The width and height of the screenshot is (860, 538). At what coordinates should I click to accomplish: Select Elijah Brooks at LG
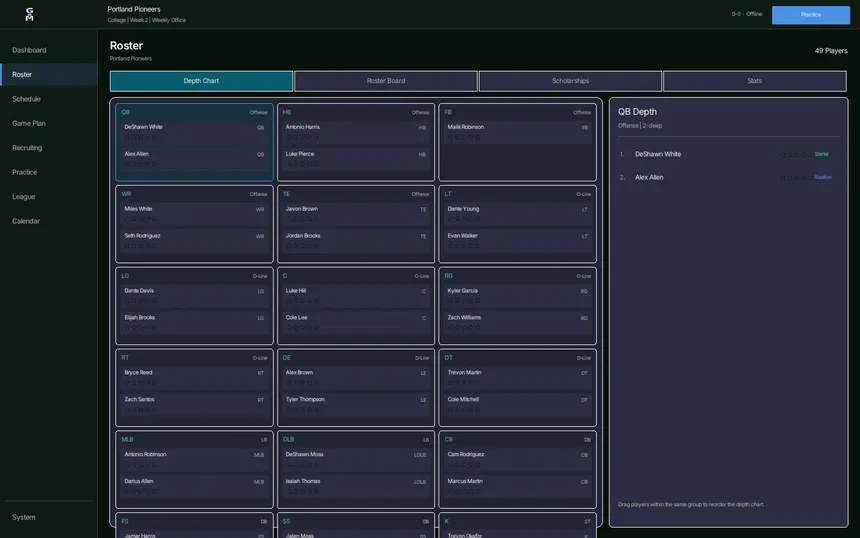tap(194, 322)
